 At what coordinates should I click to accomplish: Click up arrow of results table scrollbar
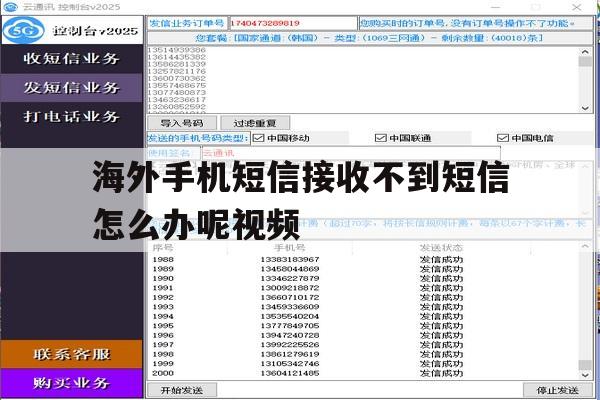click(585, 247)
